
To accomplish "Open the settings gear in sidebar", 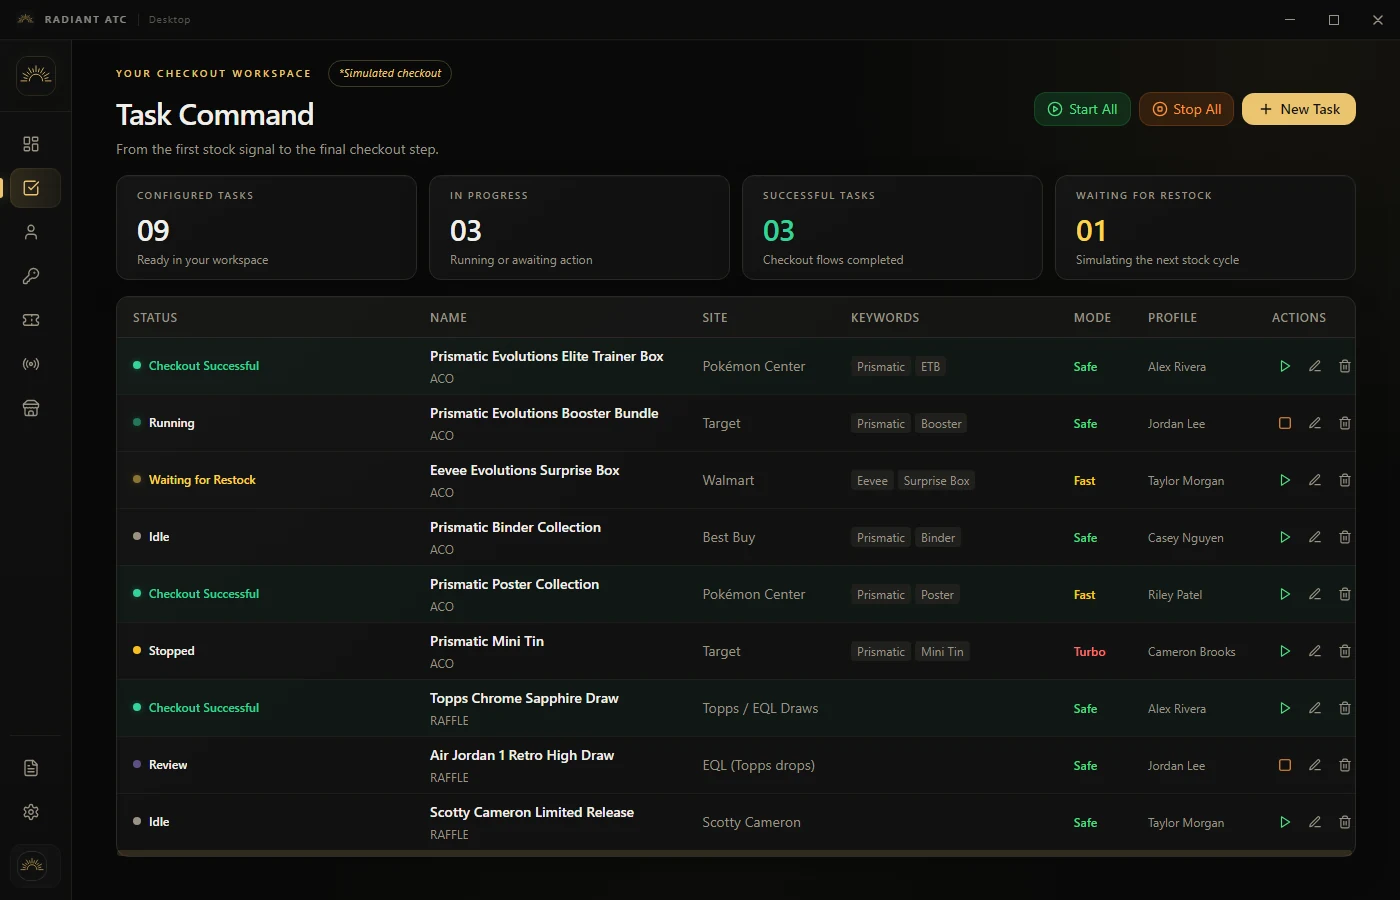I will point(31,812).
